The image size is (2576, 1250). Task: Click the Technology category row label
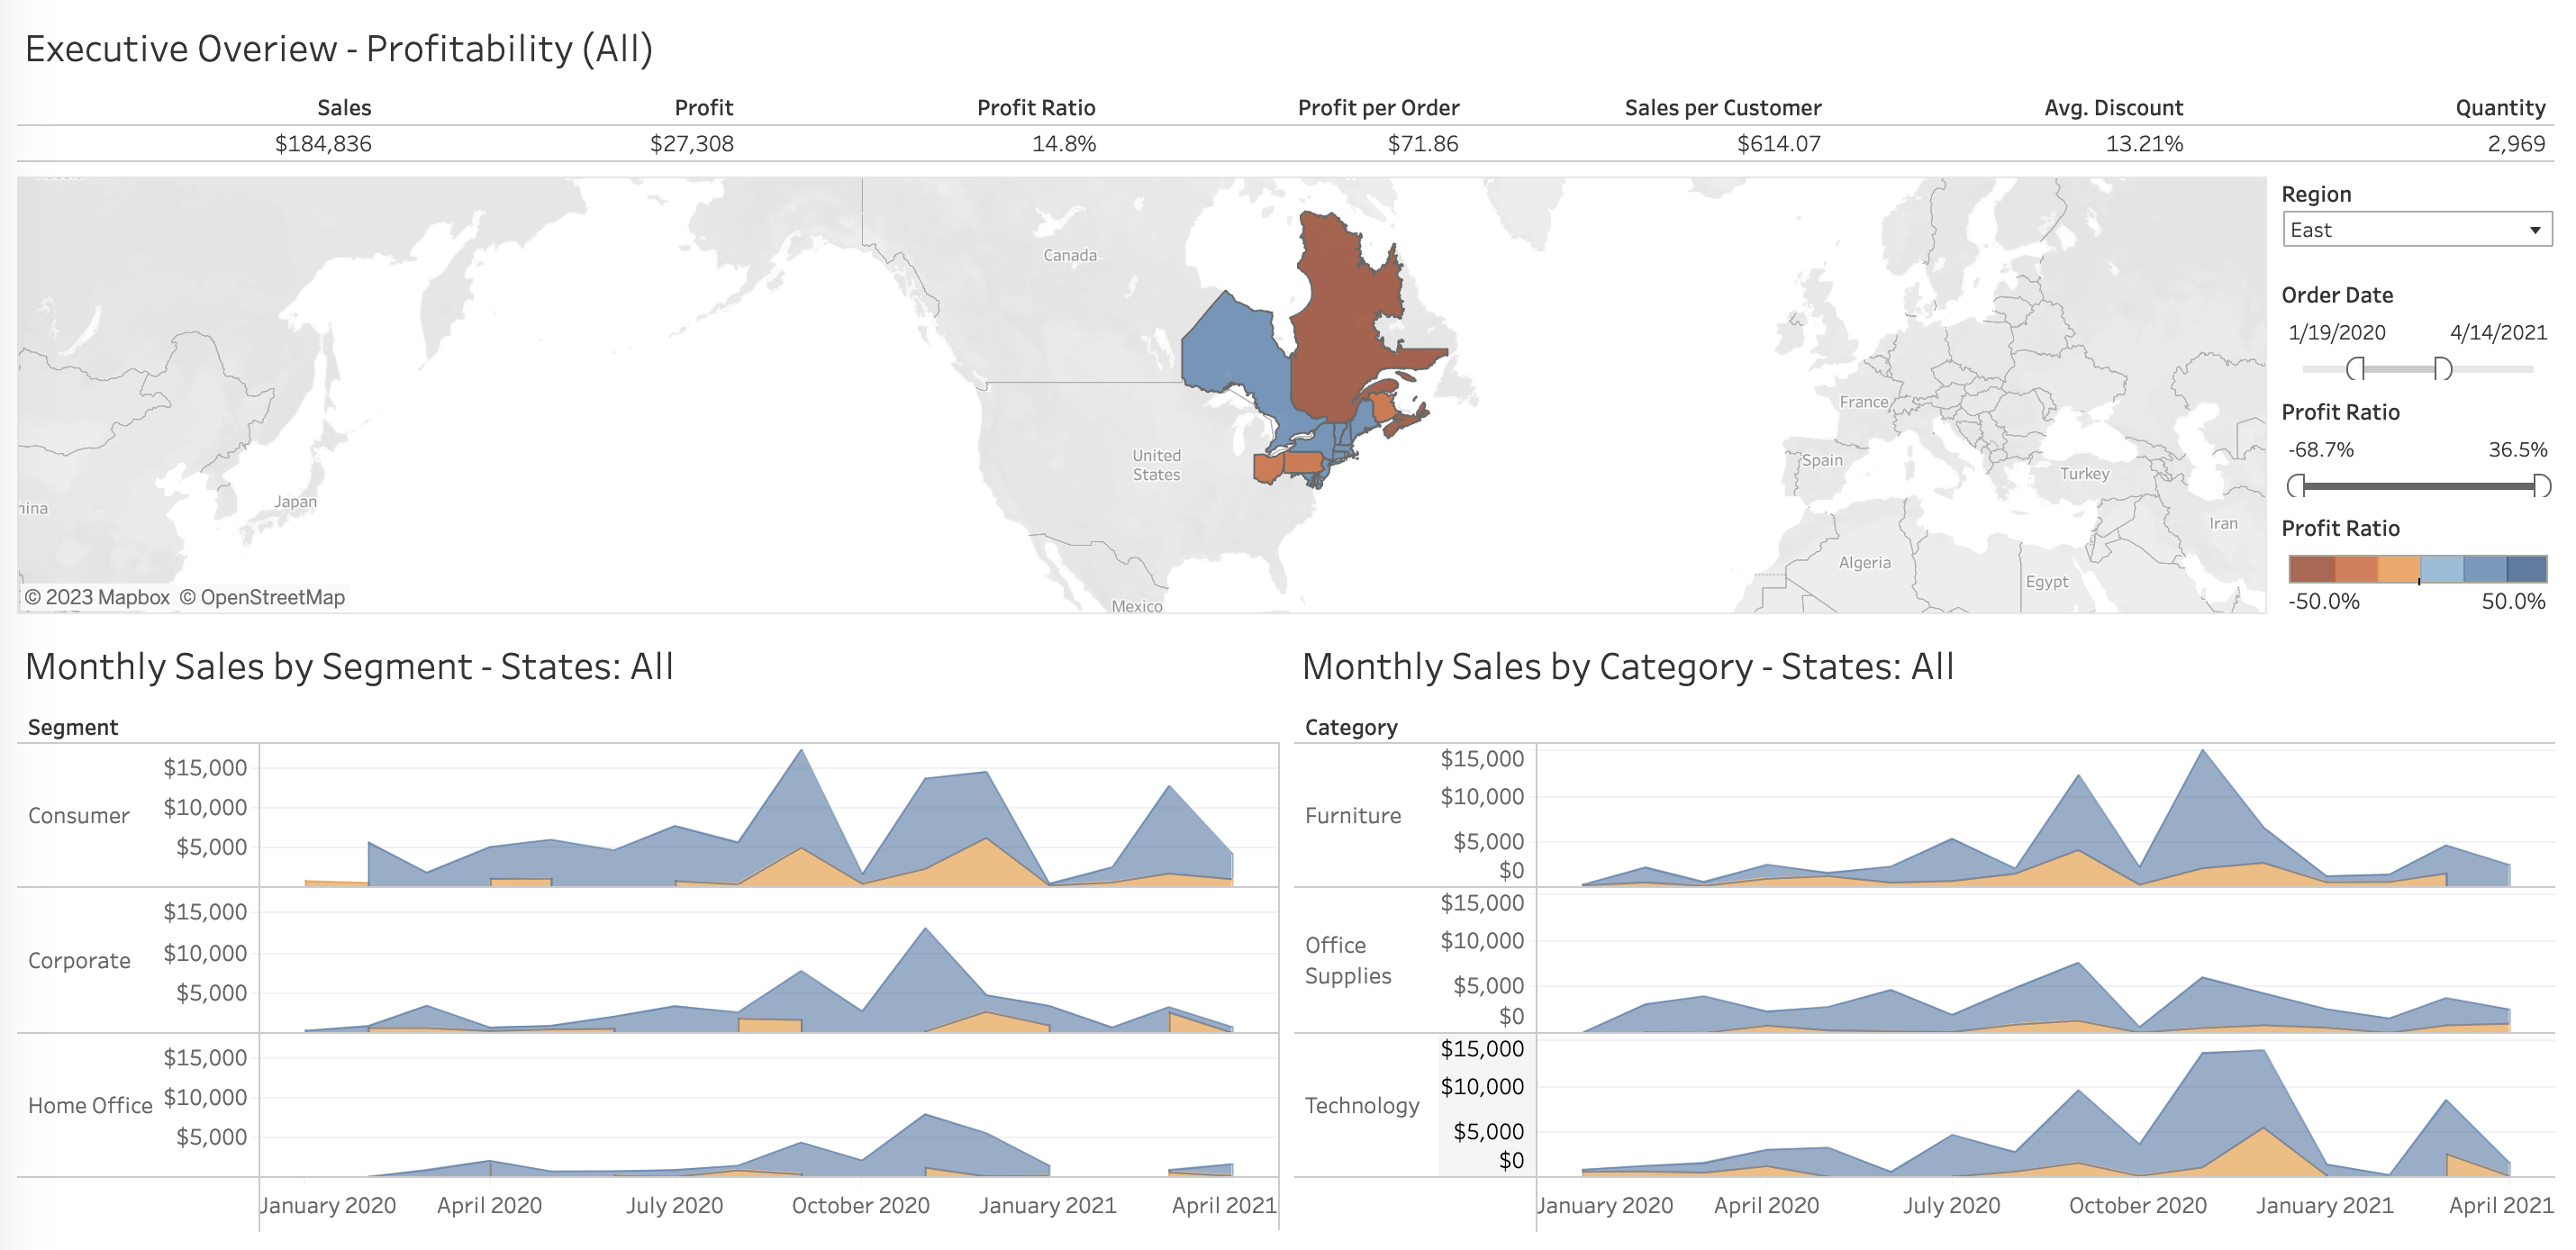click(1361, 1106)
